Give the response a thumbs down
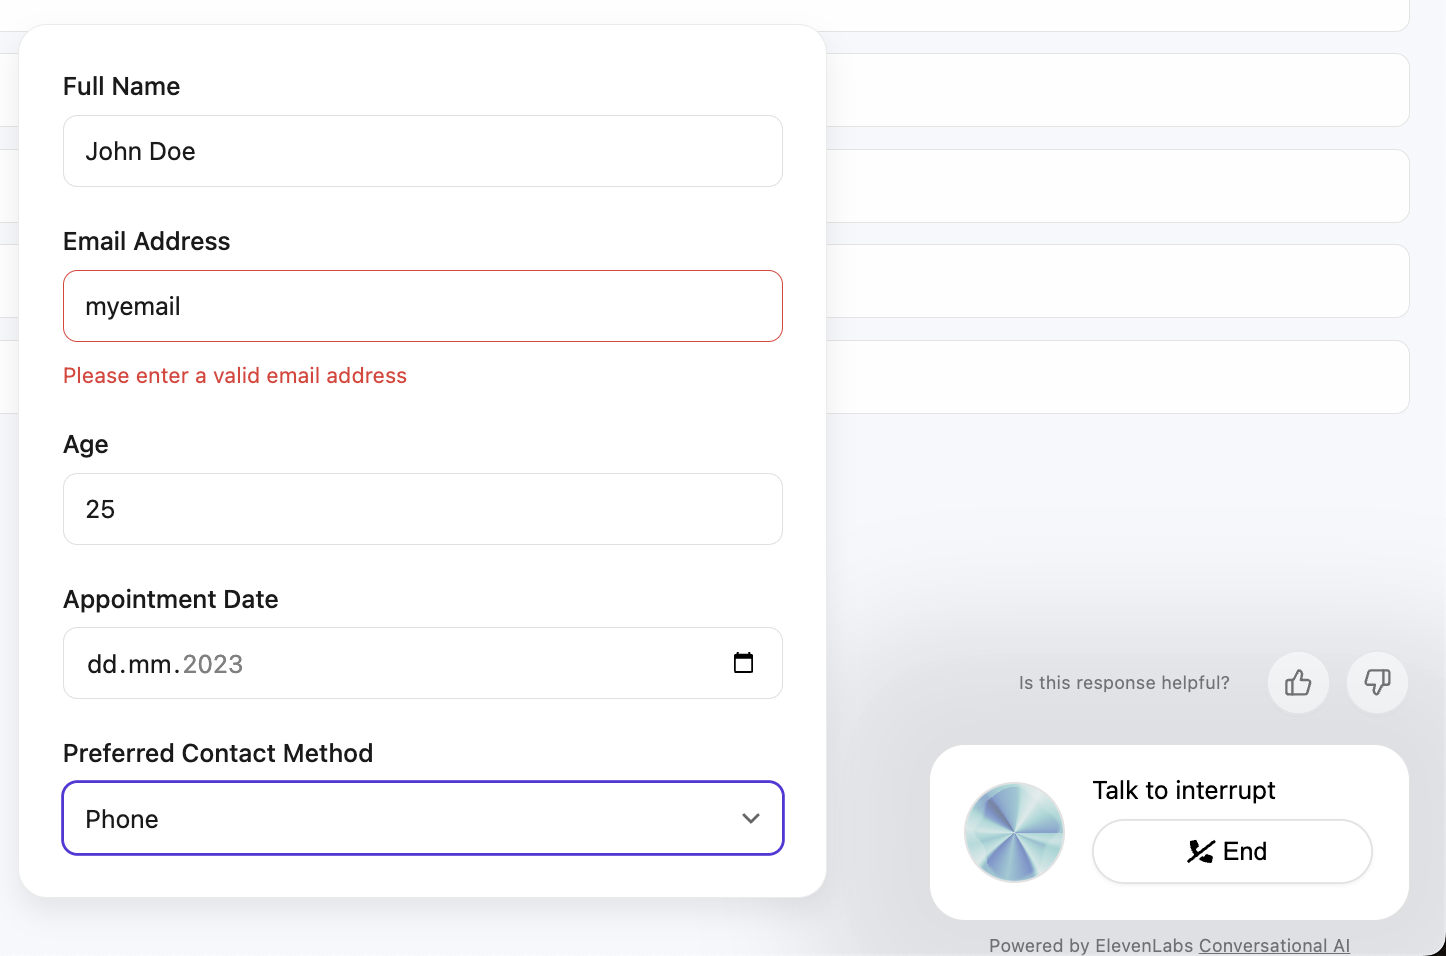The image size is (1446, 956). 1377,683
